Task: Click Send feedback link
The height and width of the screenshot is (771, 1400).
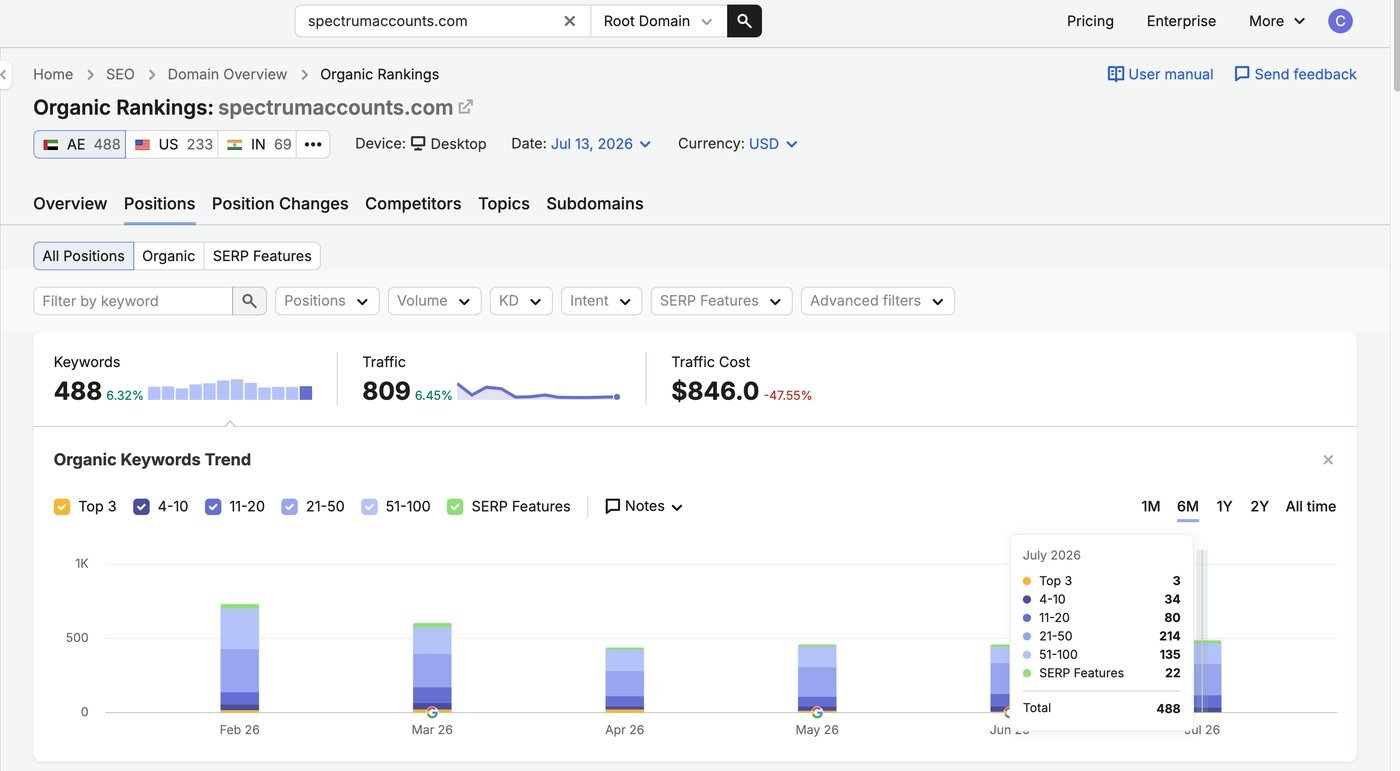Action: tap(1295, 74)
